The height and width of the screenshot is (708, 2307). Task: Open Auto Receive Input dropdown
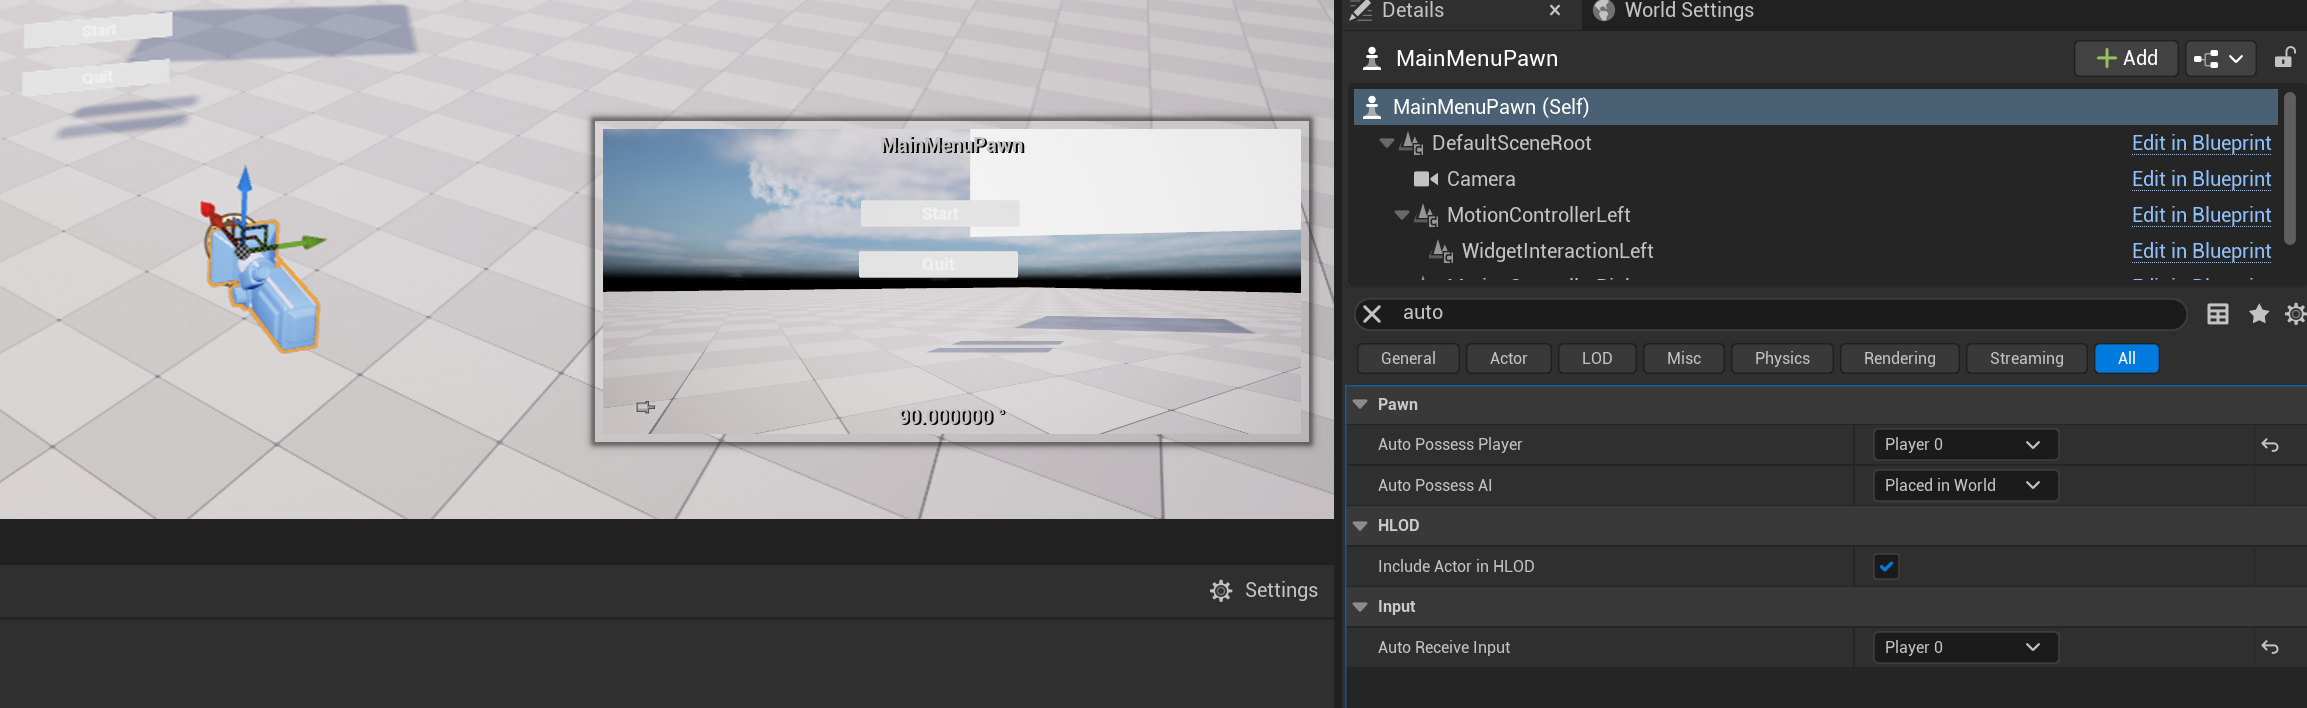click(x=1965, y=648)
